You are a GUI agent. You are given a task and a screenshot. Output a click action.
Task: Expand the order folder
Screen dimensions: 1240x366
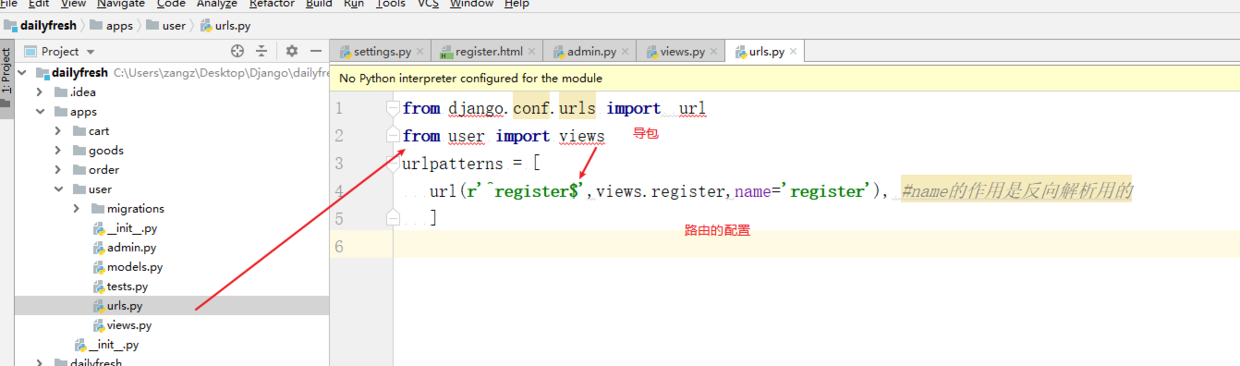pos(60,170)
